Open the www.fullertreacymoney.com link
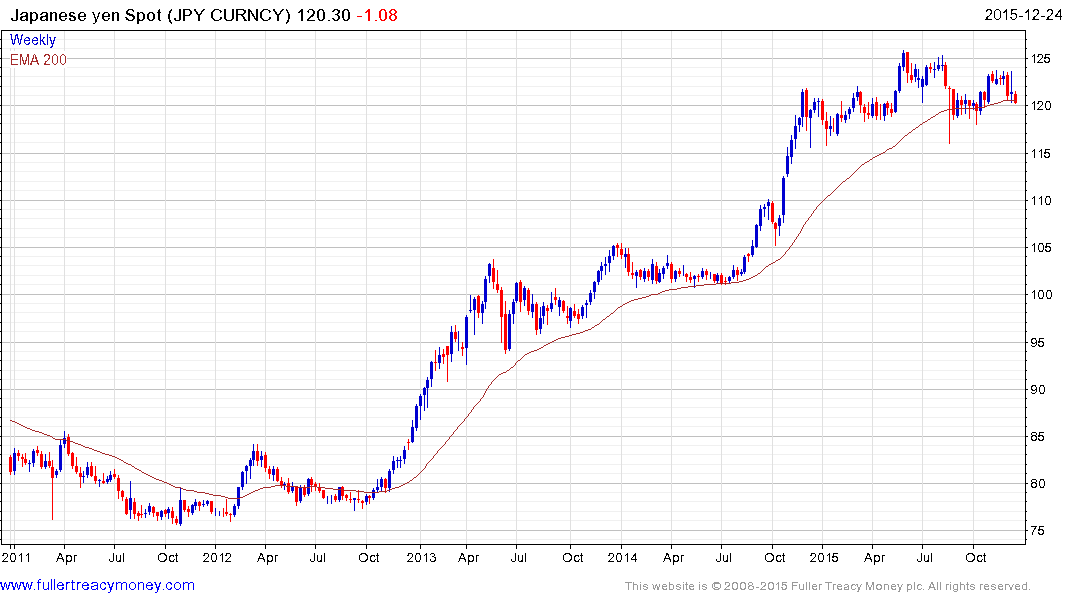This screenshot has width=1075, height=600. [x=97, y=585]
